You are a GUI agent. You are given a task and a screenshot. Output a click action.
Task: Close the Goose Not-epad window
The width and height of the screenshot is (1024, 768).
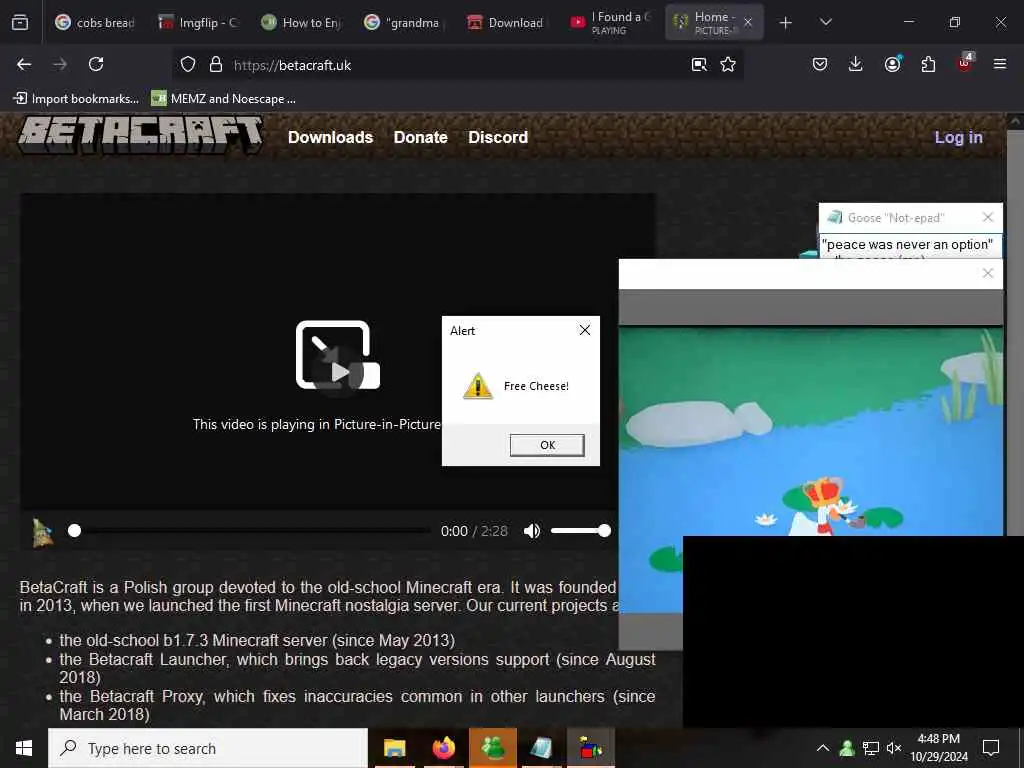point(988,217)
